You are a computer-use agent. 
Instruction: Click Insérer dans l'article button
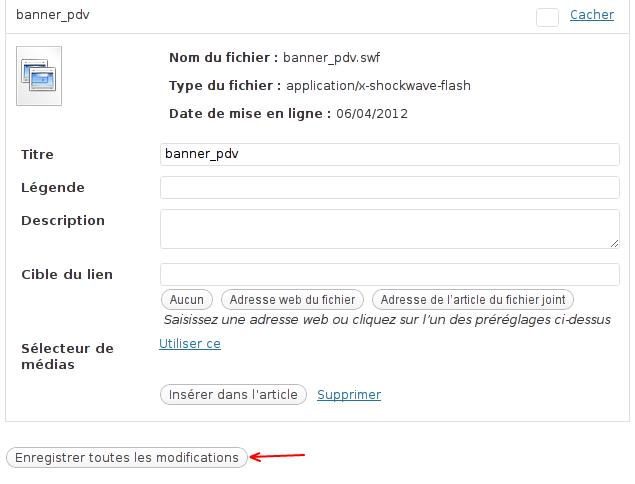pos(233,395)
